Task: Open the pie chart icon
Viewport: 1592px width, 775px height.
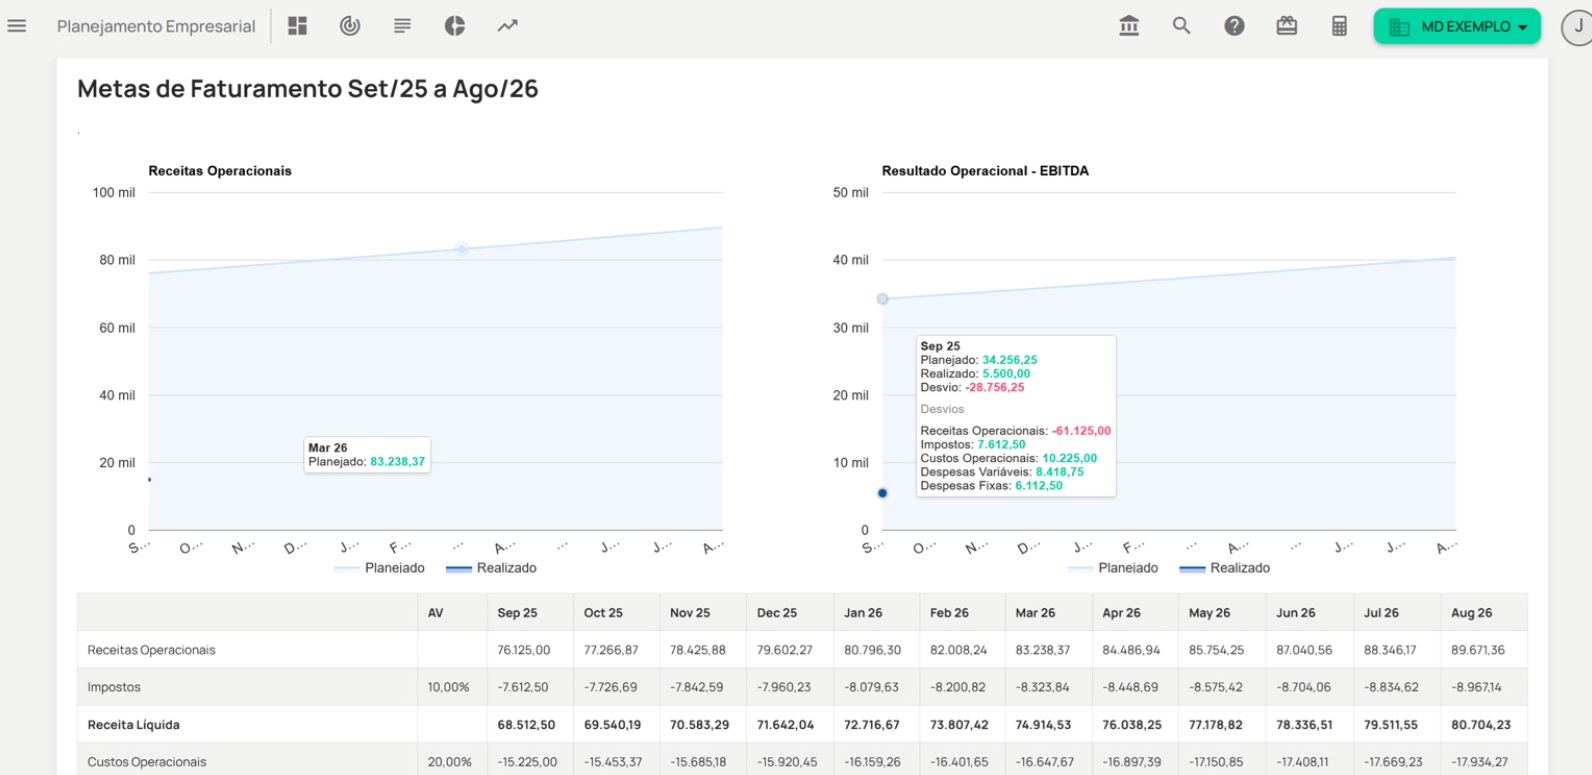Action: click(x=455, y=26)
